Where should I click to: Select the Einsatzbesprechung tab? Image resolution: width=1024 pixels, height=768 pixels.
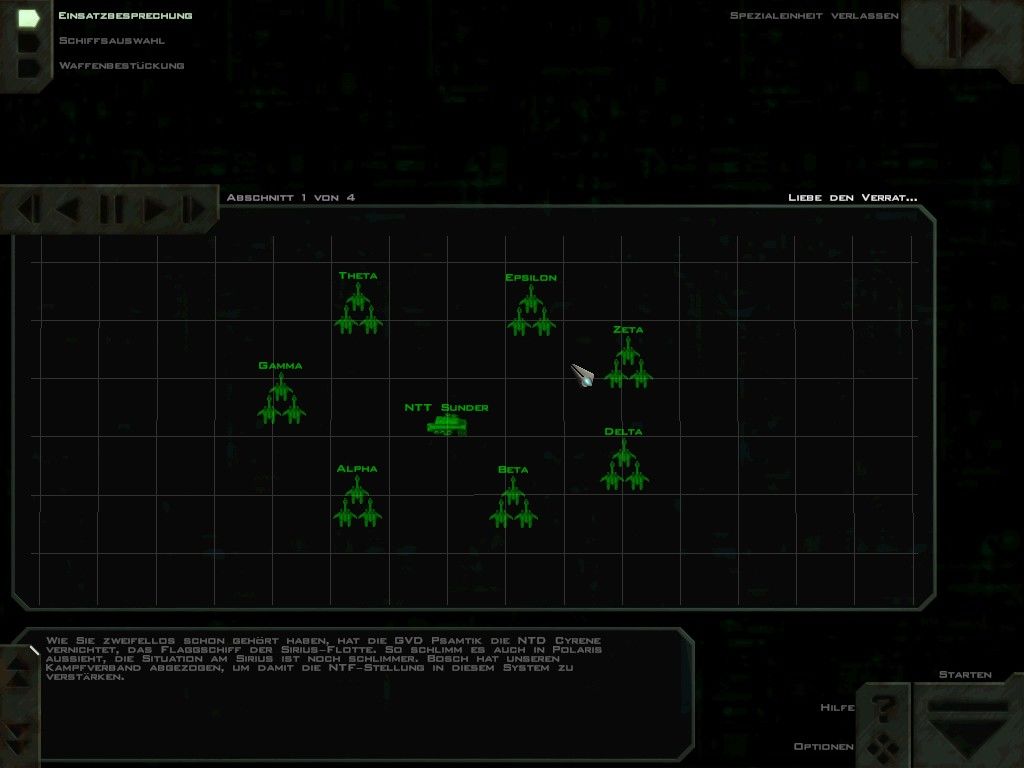click(125, 16)
